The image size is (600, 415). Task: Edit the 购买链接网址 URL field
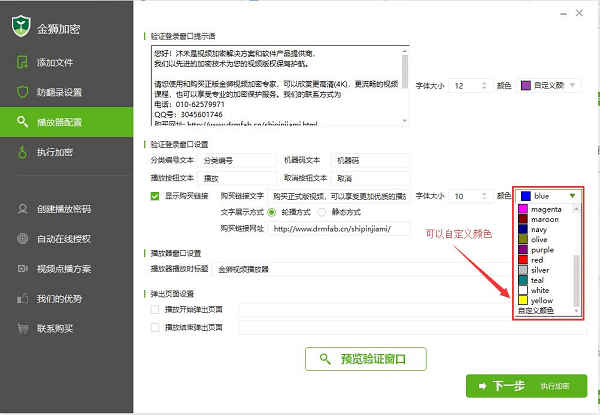pos(339,229)
